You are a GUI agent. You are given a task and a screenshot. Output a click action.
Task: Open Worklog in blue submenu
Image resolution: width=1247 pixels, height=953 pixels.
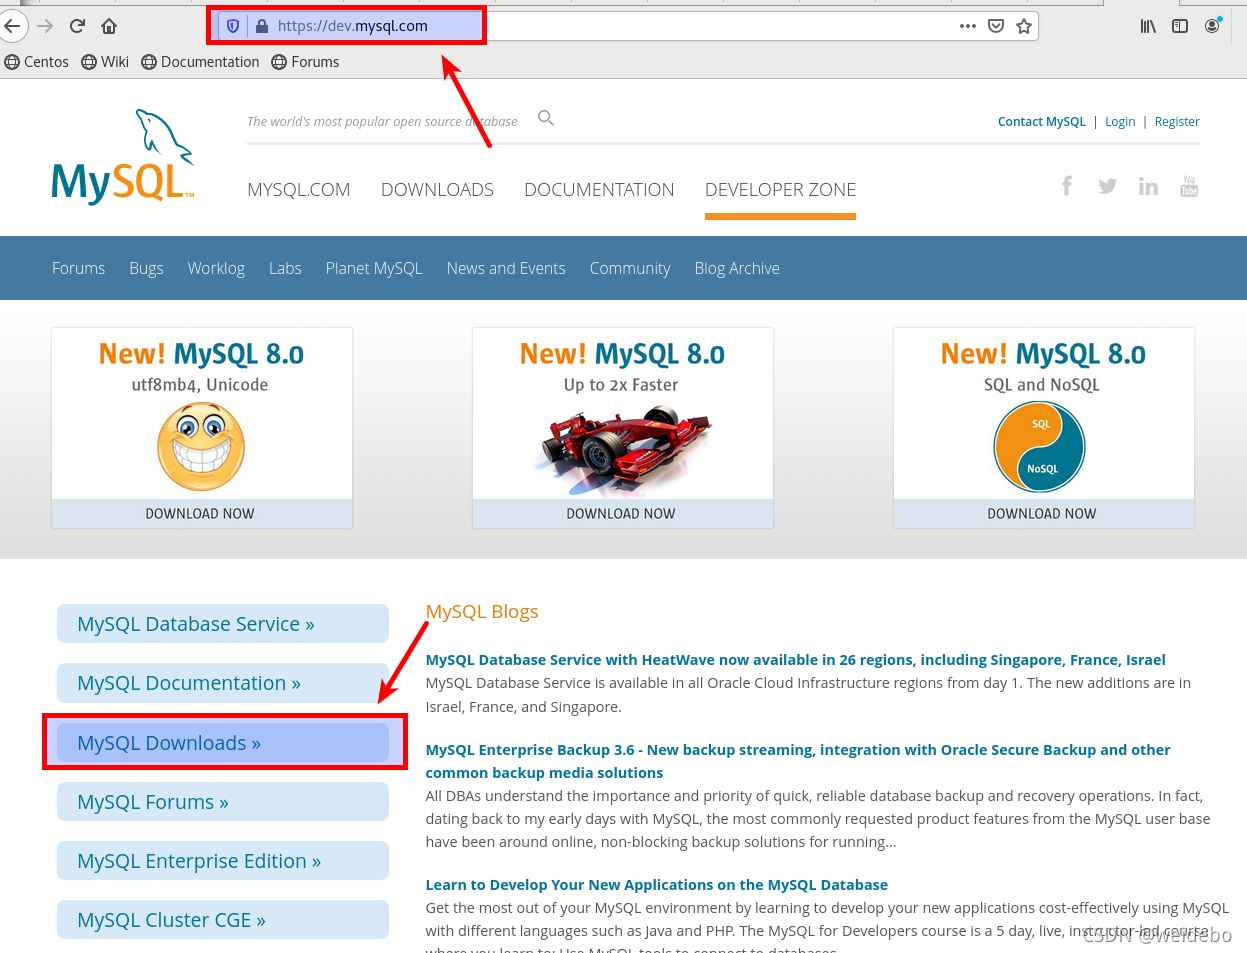click(216, 268)
